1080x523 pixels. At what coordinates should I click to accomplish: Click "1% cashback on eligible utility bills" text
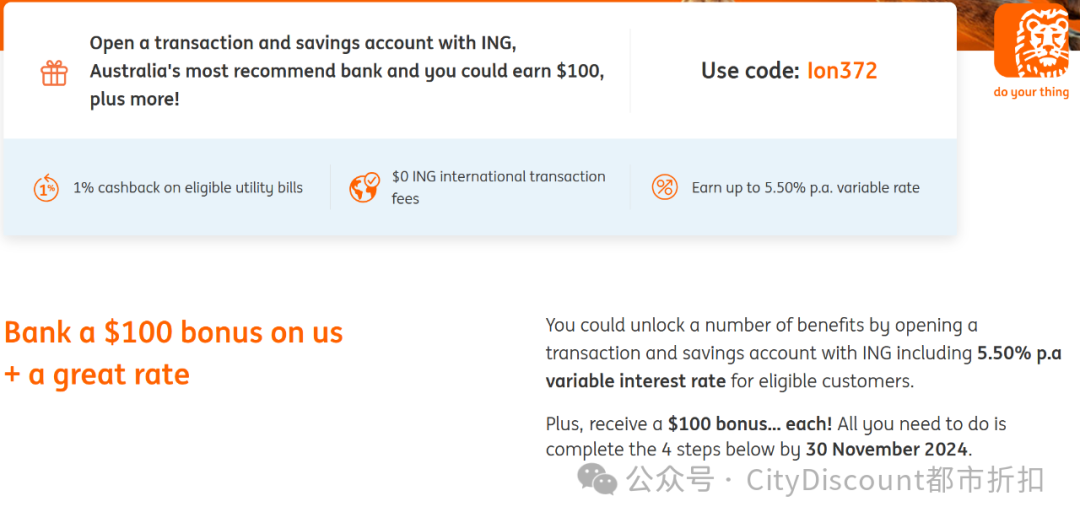coord(188,187)
